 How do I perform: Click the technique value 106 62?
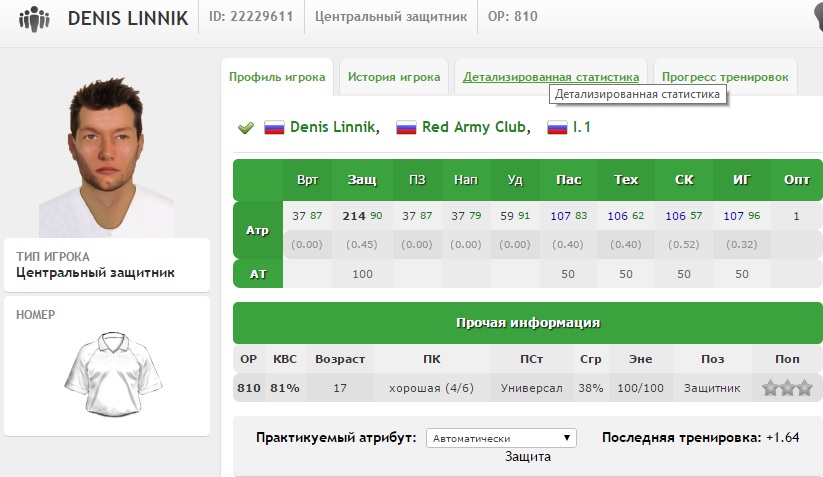(626, 216)
